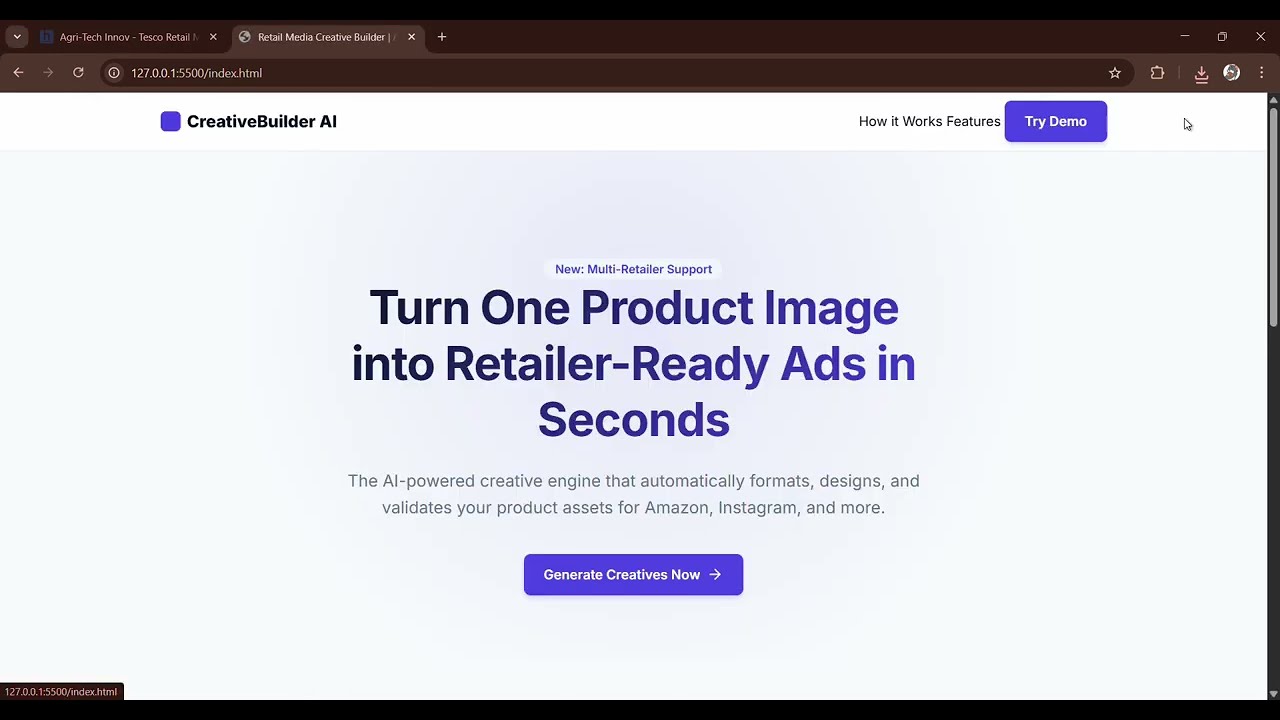
Task: Click the word "Seconds" in the headline
Action: (x=634, y=420)
